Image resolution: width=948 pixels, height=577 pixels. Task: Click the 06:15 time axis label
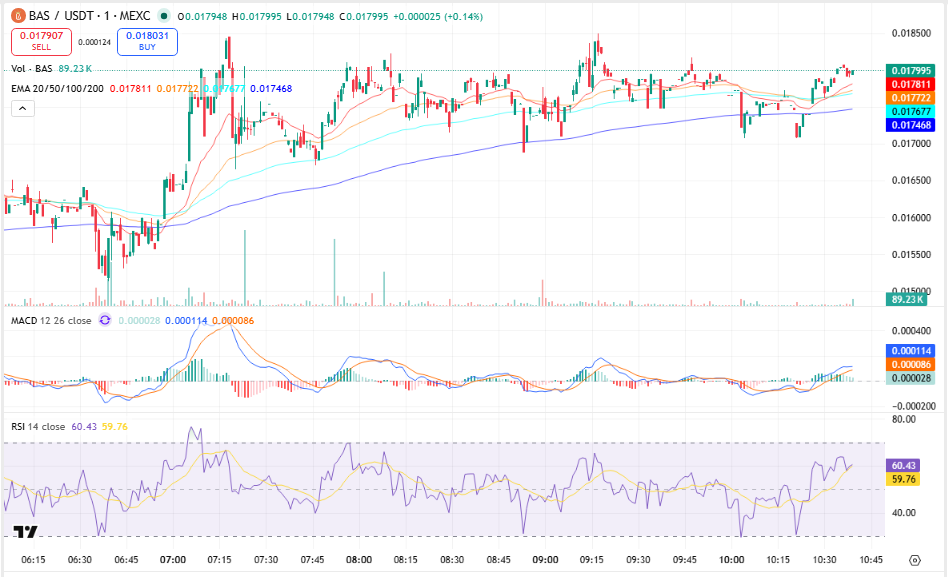click(x=33, y=560)
